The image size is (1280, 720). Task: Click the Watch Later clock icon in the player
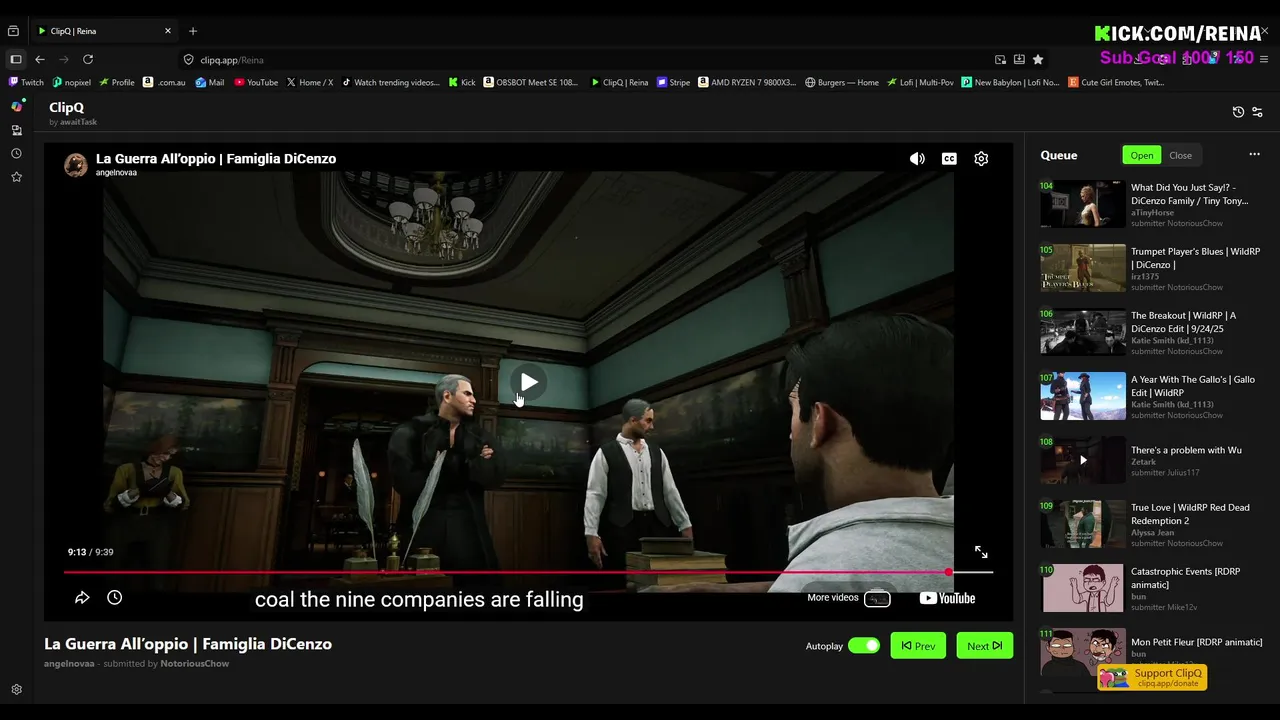click(115, 597)
